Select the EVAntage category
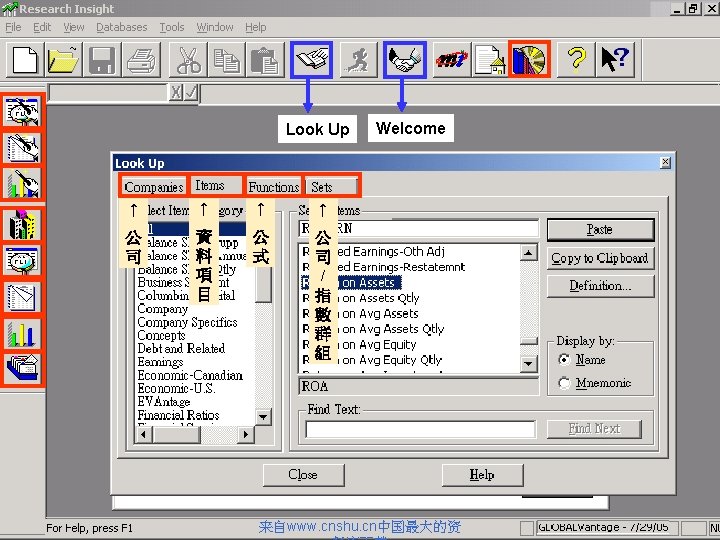The width and height of the screenshot is (720, 540). pyautogui.click(x=164, y=402)
